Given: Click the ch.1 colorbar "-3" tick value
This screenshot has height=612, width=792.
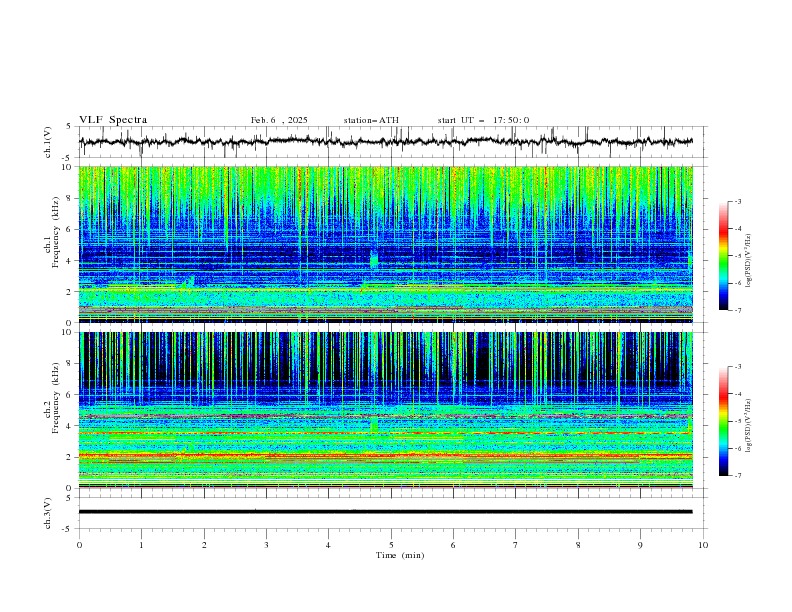Looking at the screenshot, I should coord(738,201).
